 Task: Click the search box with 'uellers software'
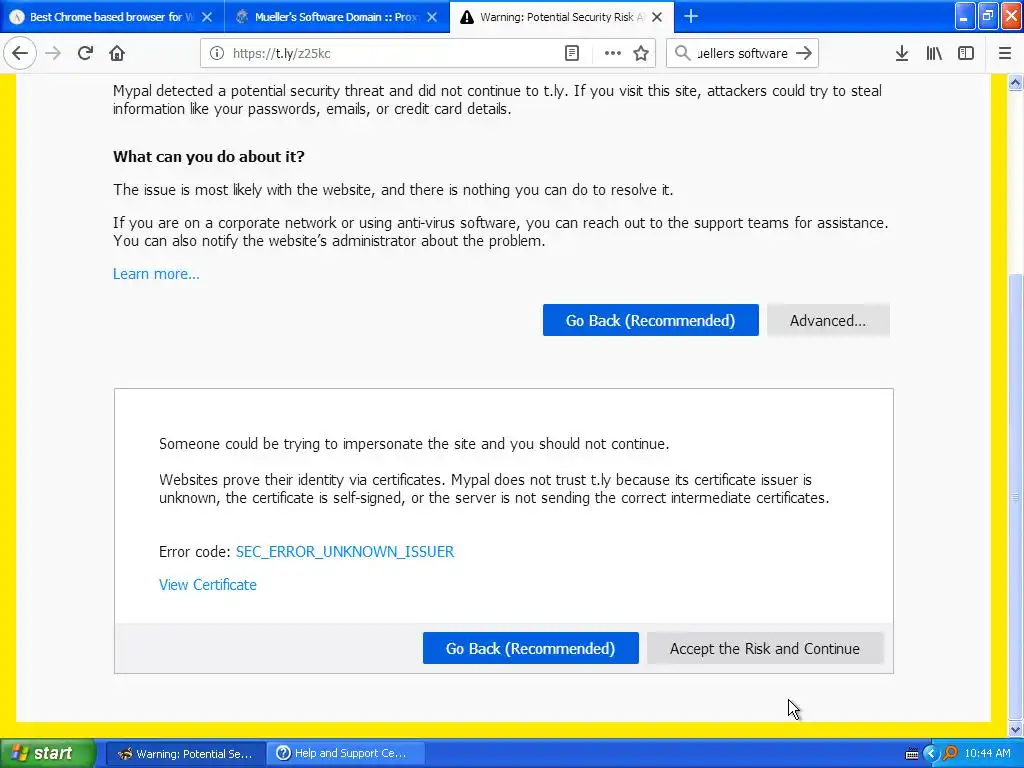[x=742, y=53]
